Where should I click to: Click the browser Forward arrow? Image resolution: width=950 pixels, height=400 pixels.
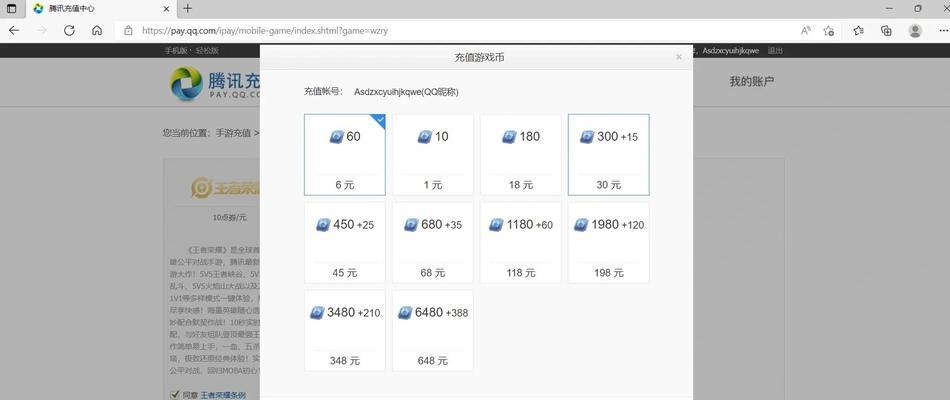coord(42,30)
